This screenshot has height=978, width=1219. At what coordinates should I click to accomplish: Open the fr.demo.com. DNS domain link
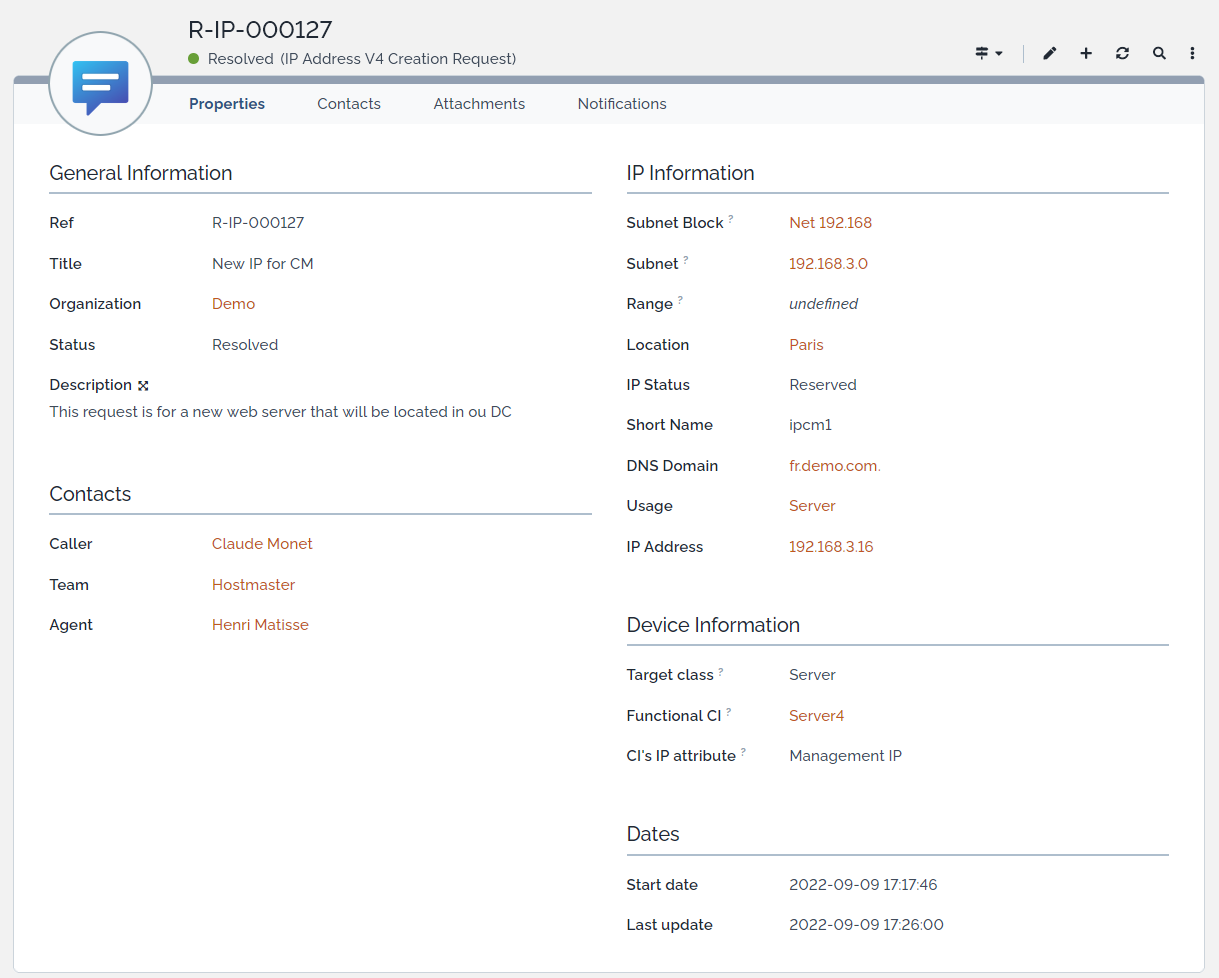click(x=835, y=466)
